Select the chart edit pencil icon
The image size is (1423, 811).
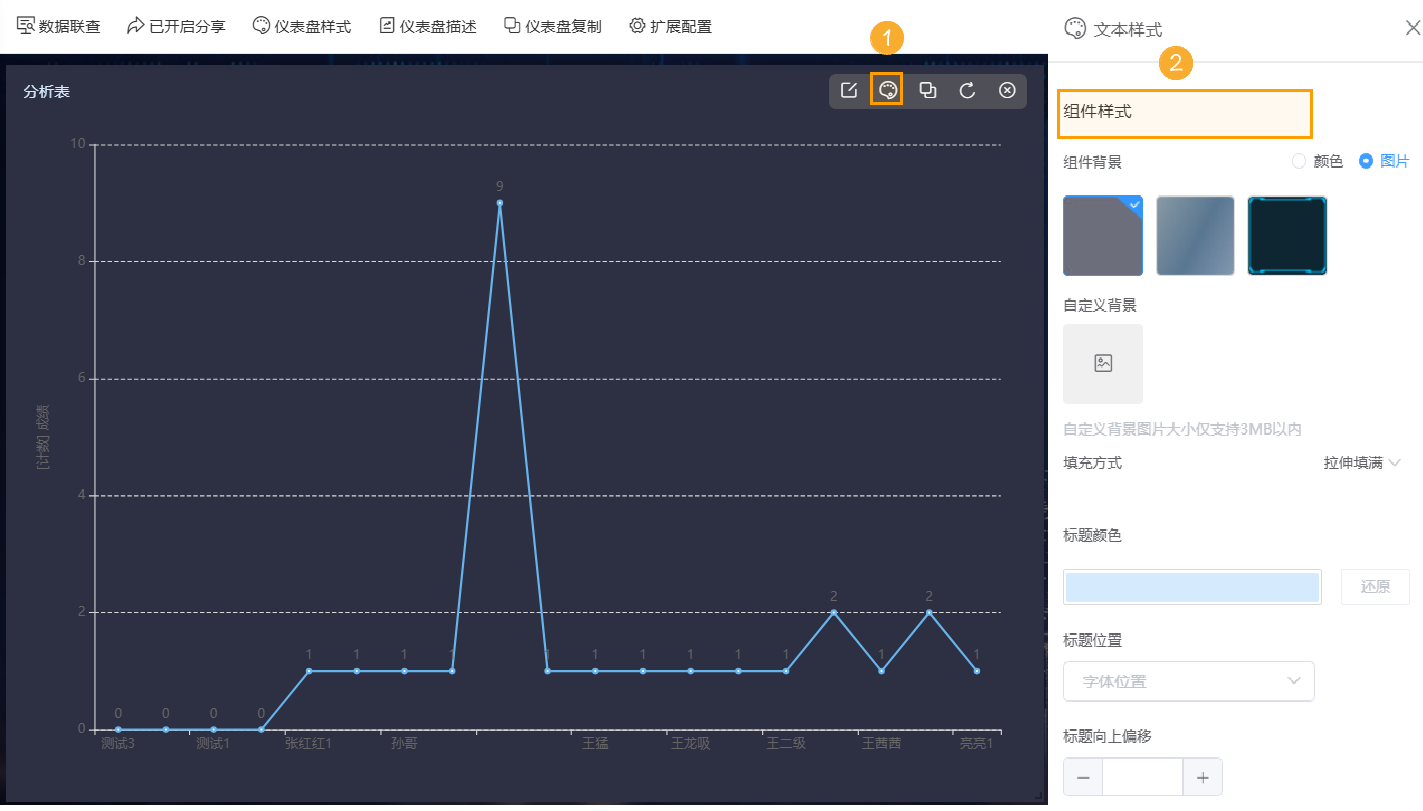848,90
